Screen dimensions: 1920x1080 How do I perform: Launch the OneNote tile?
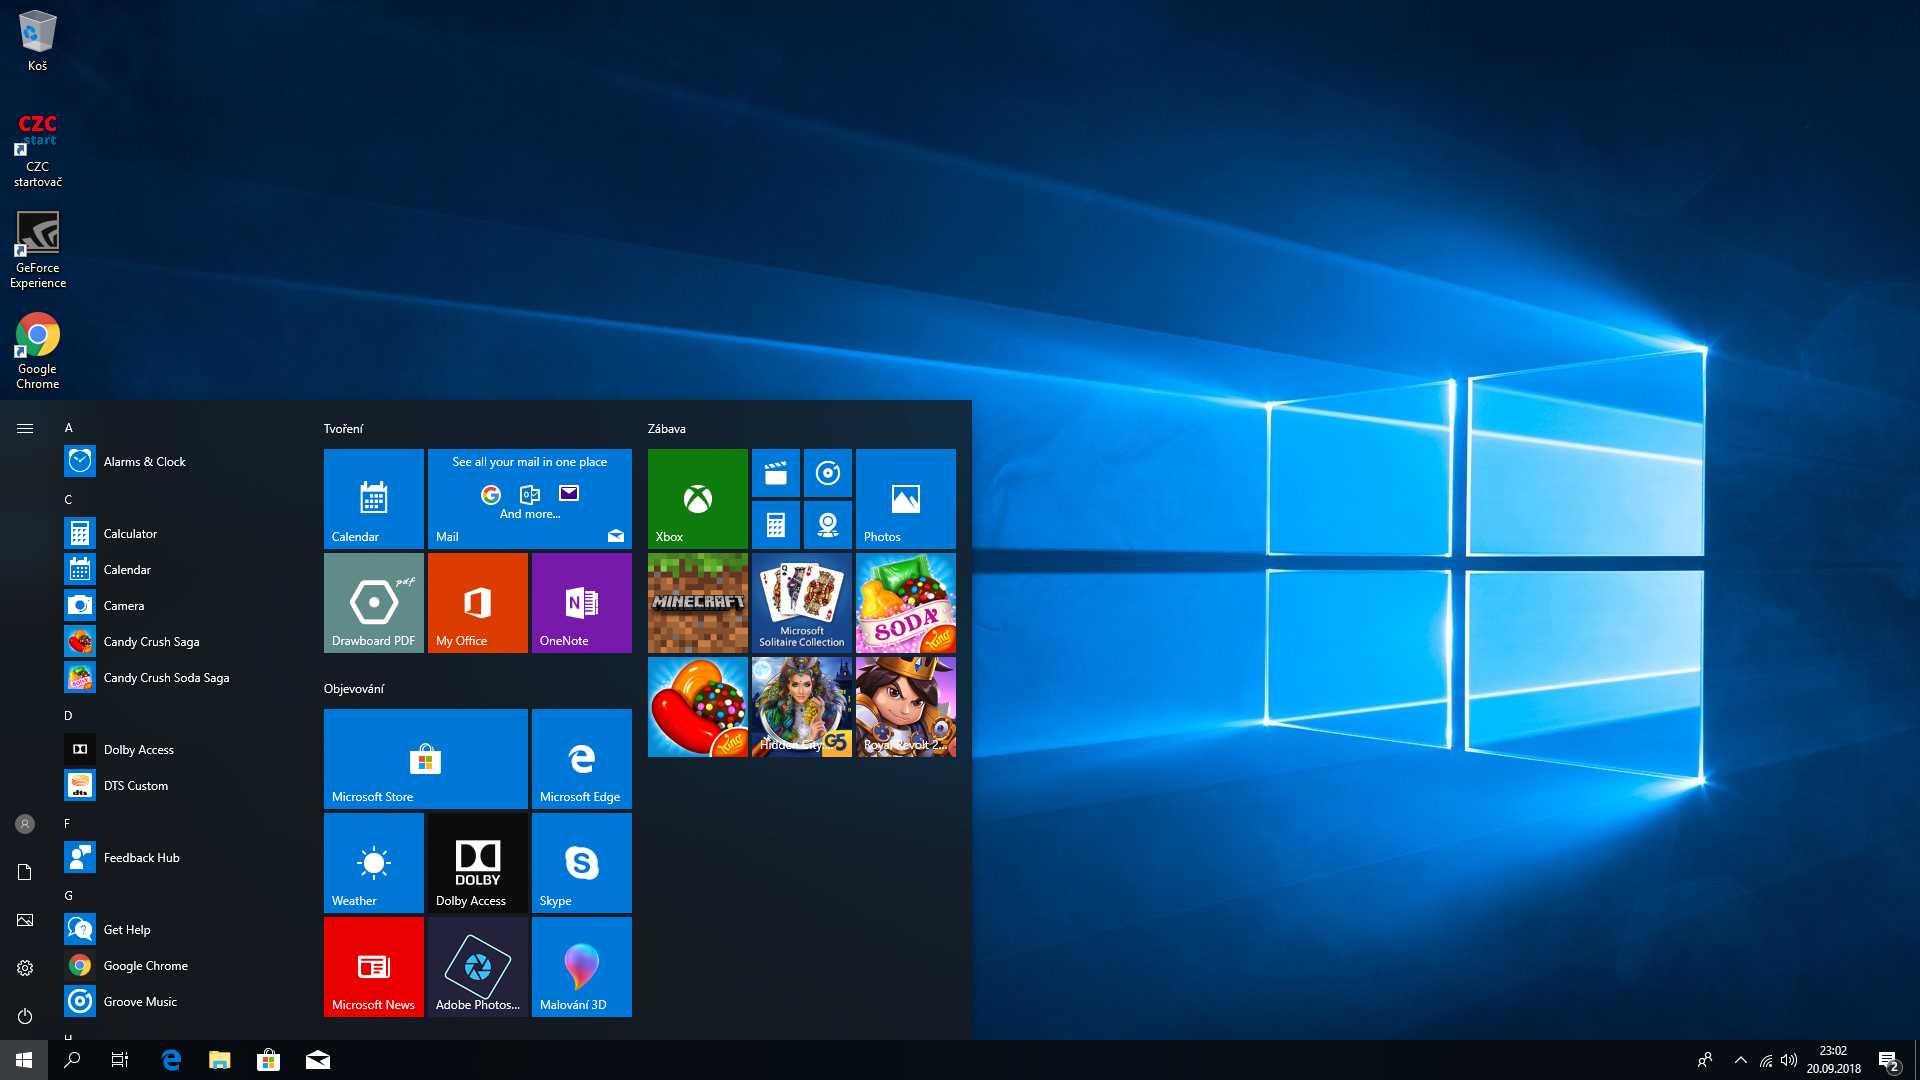click(581, 603)
